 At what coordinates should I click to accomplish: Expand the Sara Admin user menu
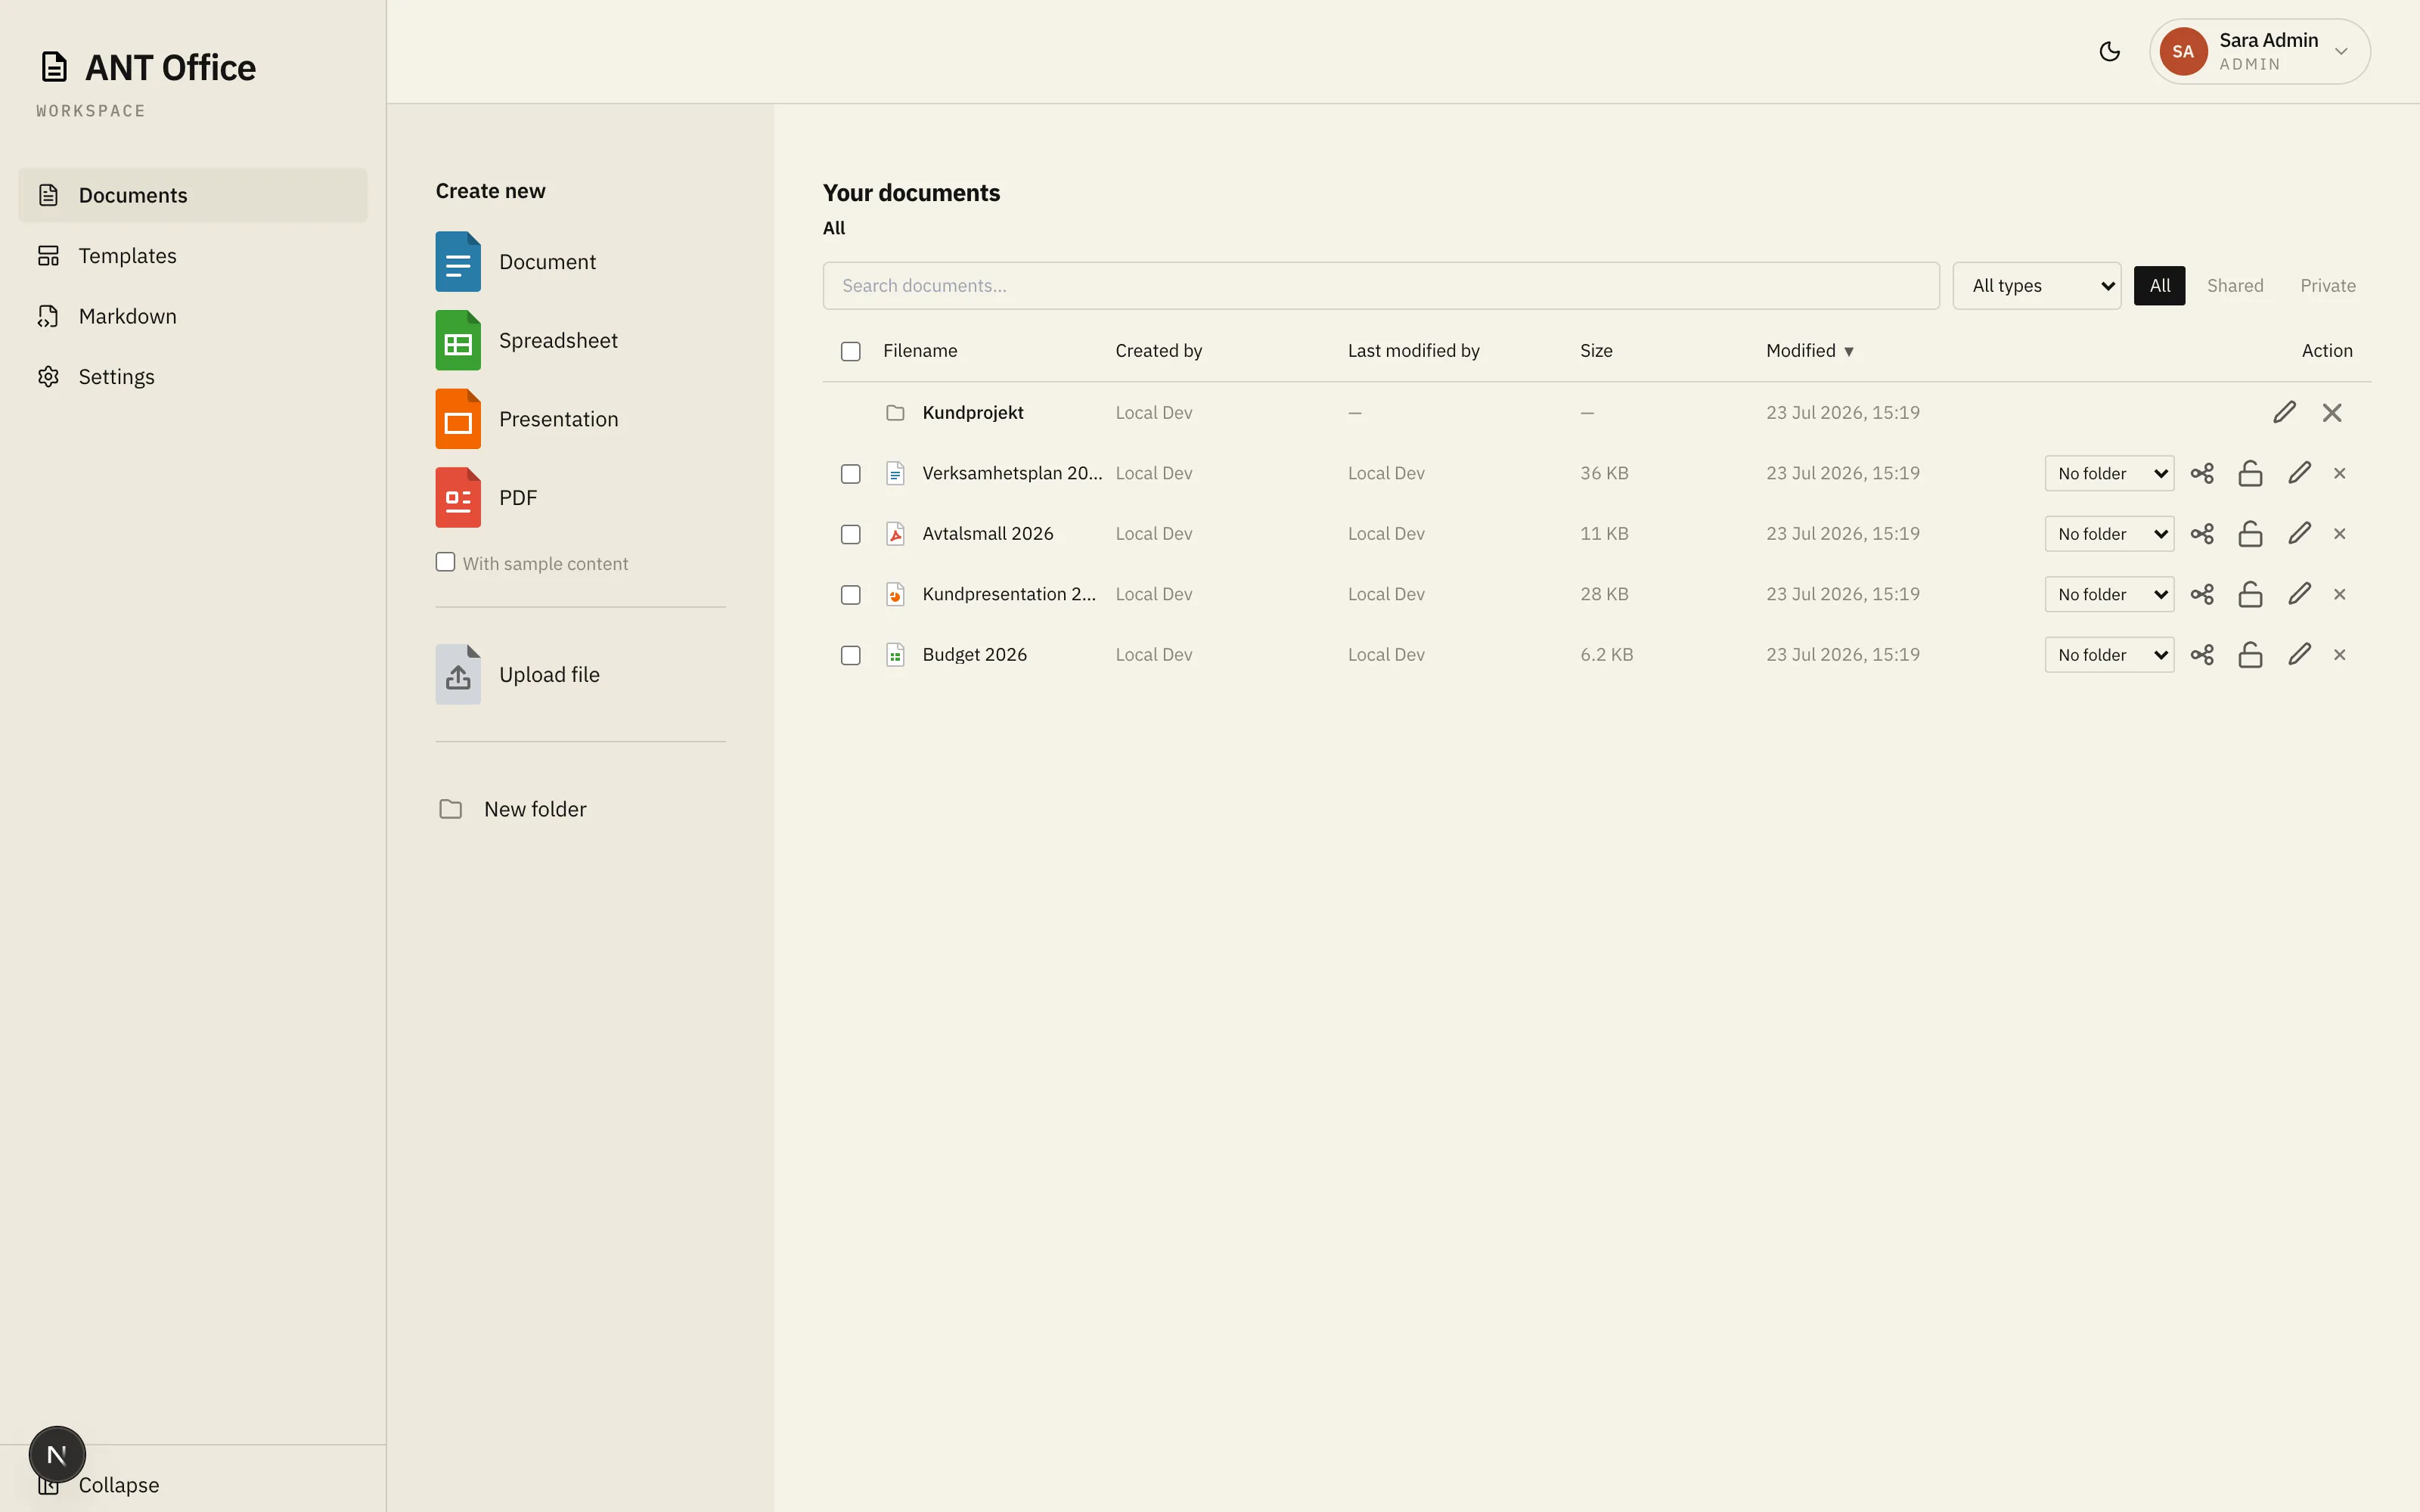[x=2259, y=51]
